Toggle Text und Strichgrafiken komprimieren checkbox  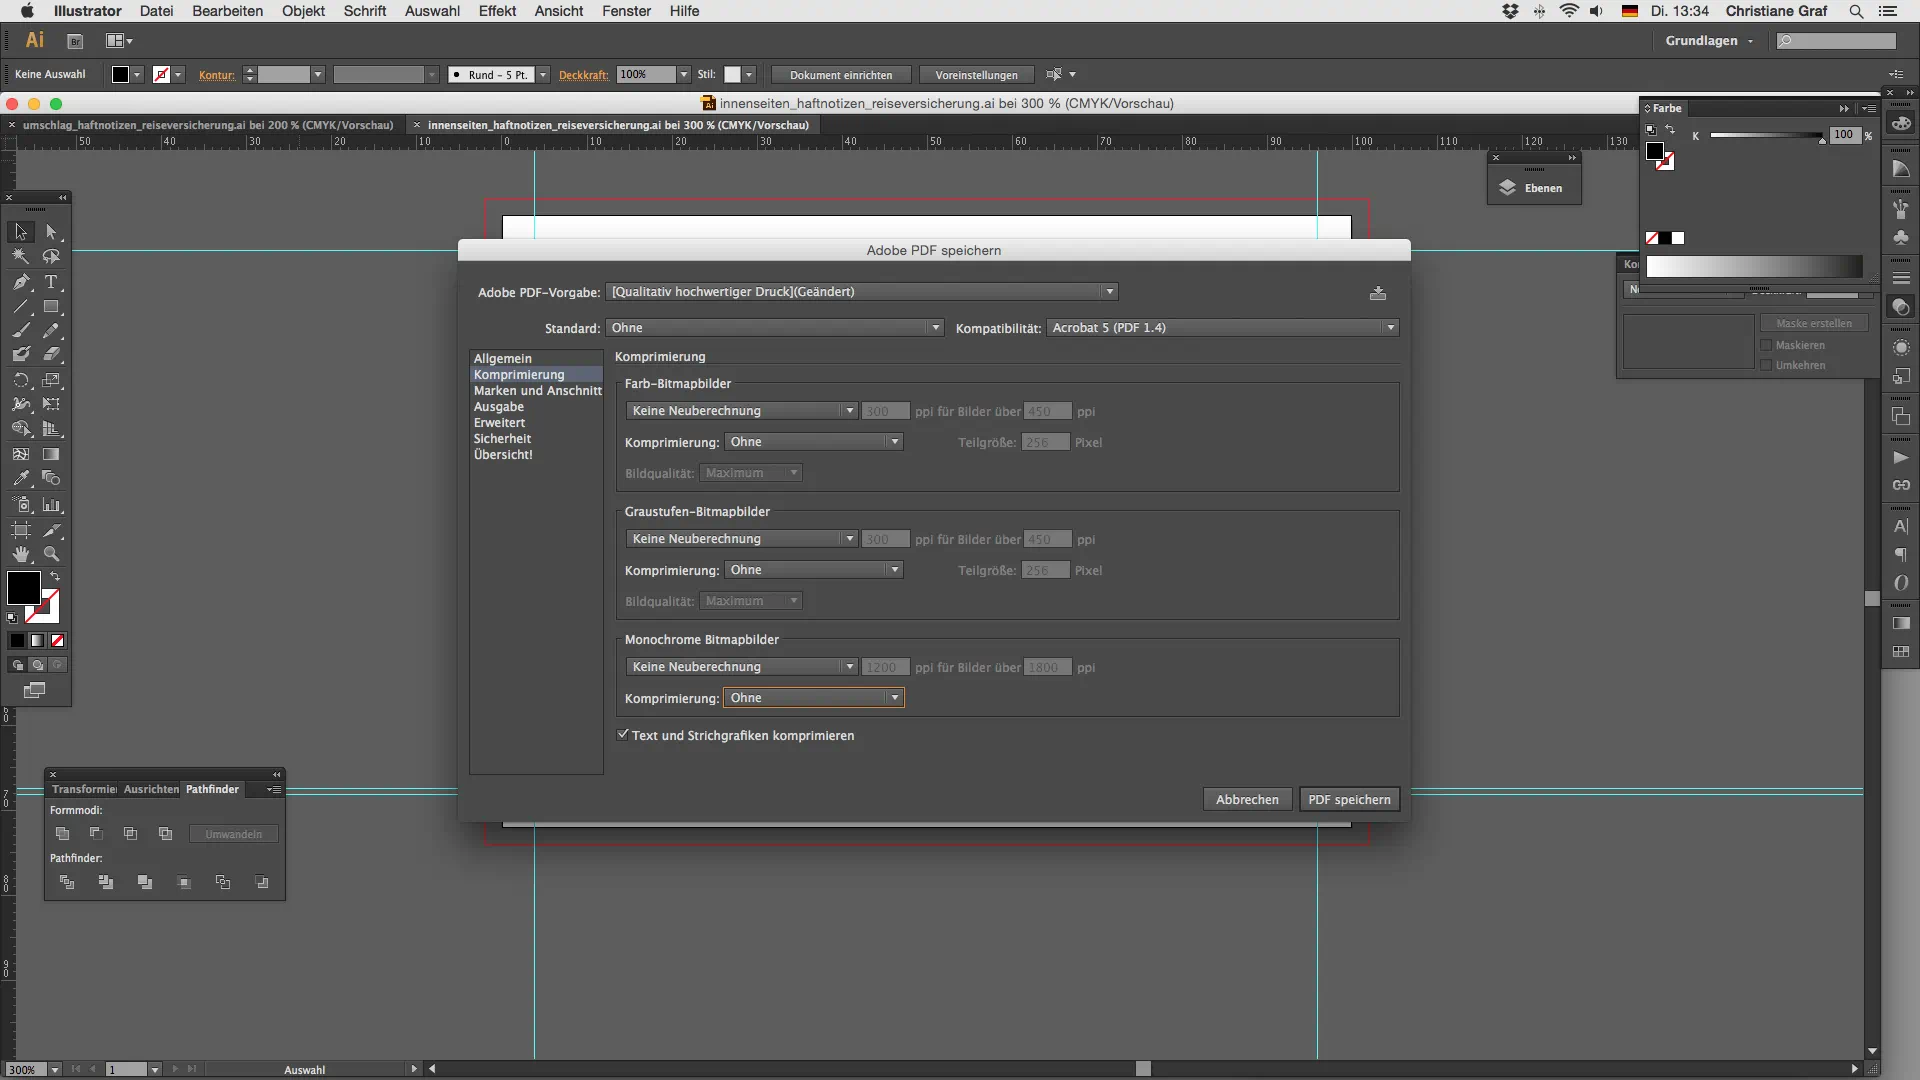(623, 734)
